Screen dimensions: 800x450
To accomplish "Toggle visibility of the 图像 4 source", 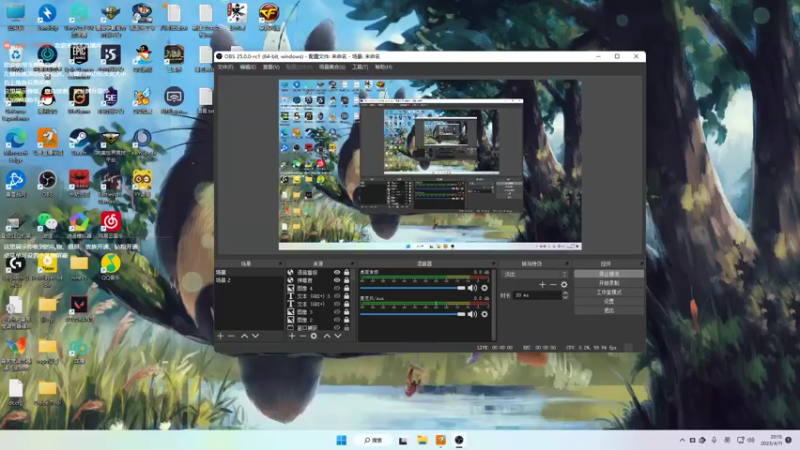I will (x=337, y=288).
